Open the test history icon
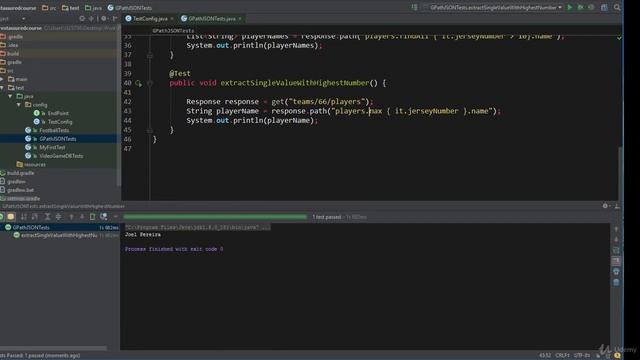 click(104, 217)
